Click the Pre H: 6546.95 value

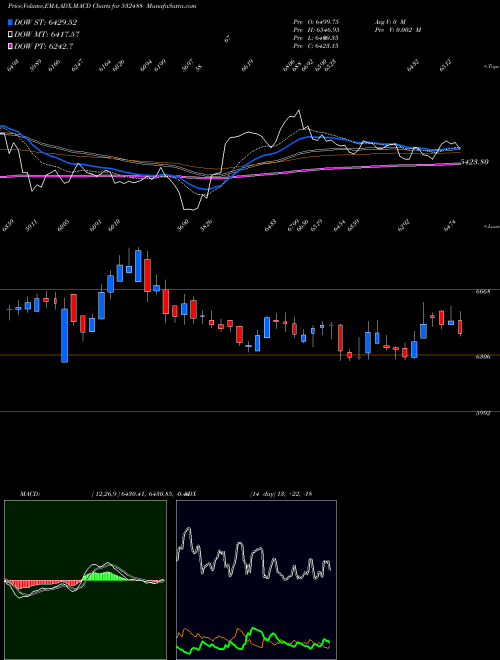pos(316,29)
